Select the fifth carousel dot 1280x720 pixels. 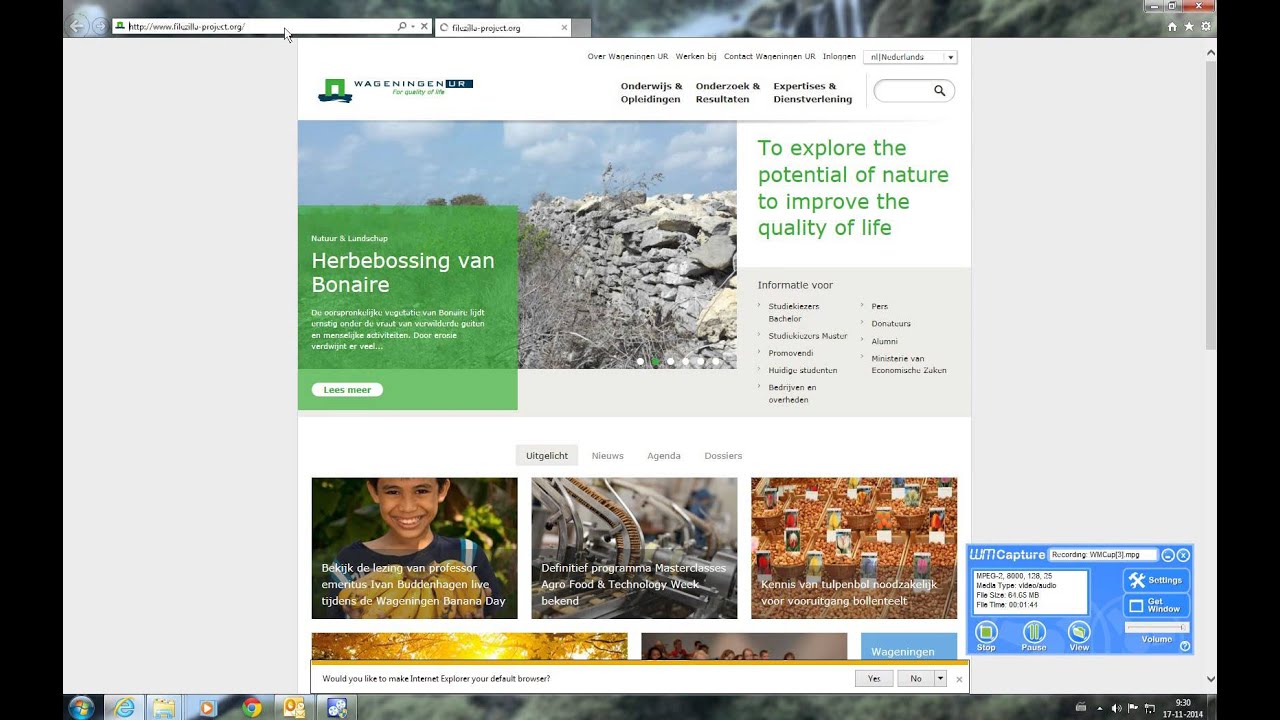pyautogui.click(x=700, y=361)
